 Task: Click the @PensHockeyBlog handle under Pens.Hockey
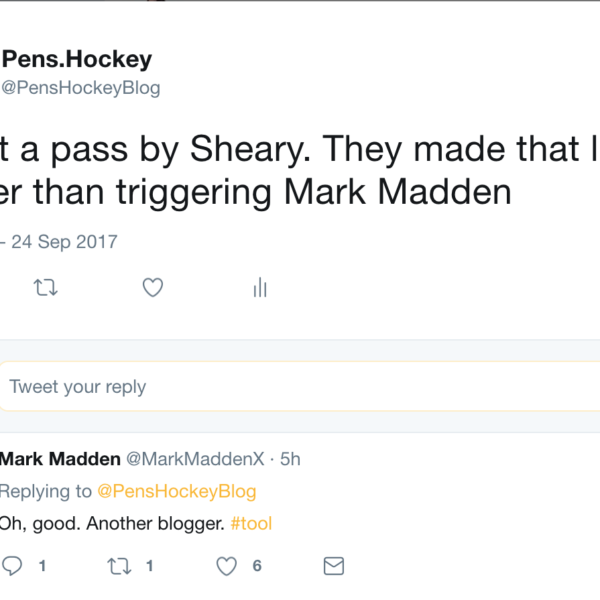click(80, 88)
